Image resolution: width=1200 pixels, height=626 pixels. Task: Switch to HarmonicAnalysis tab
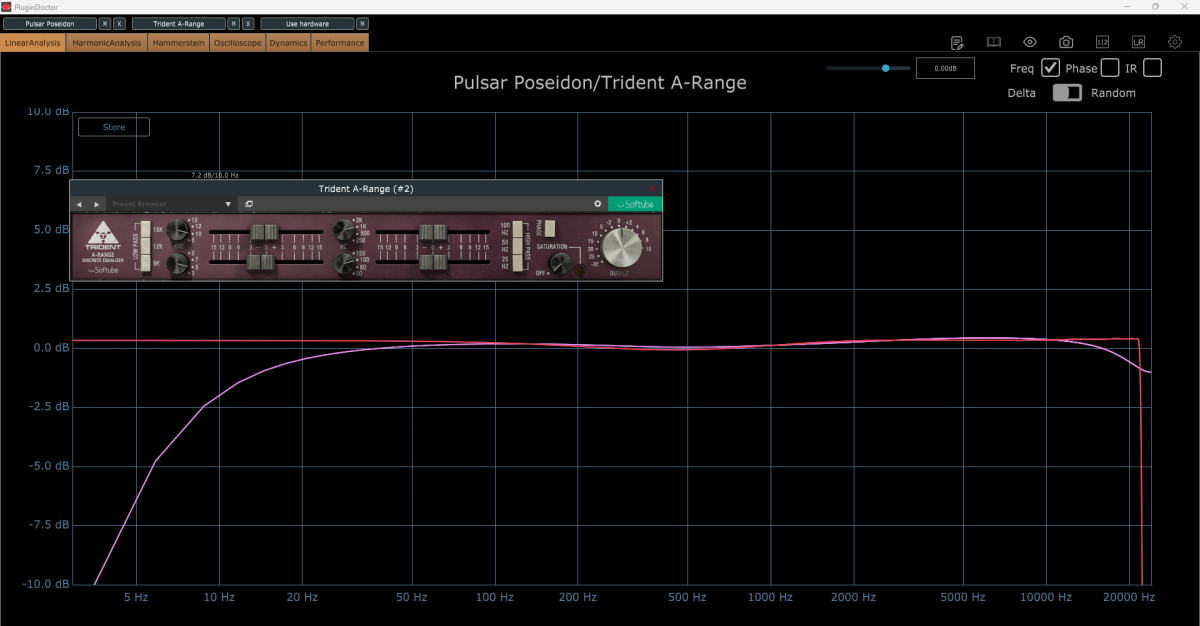[108, 43]
